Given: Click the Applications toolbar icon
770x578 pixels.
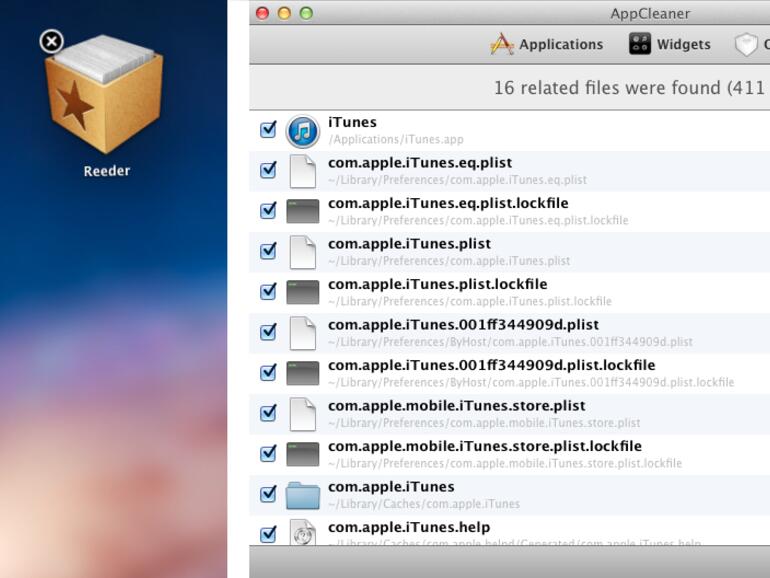Looking at the screenshot, I should pyautogui.click(x=502, y=44).
